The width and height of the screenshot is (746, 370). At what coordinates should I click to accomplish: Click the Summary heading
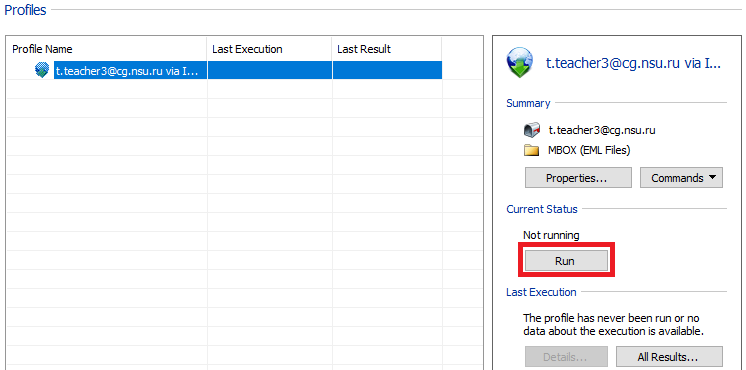pos(528,103)
